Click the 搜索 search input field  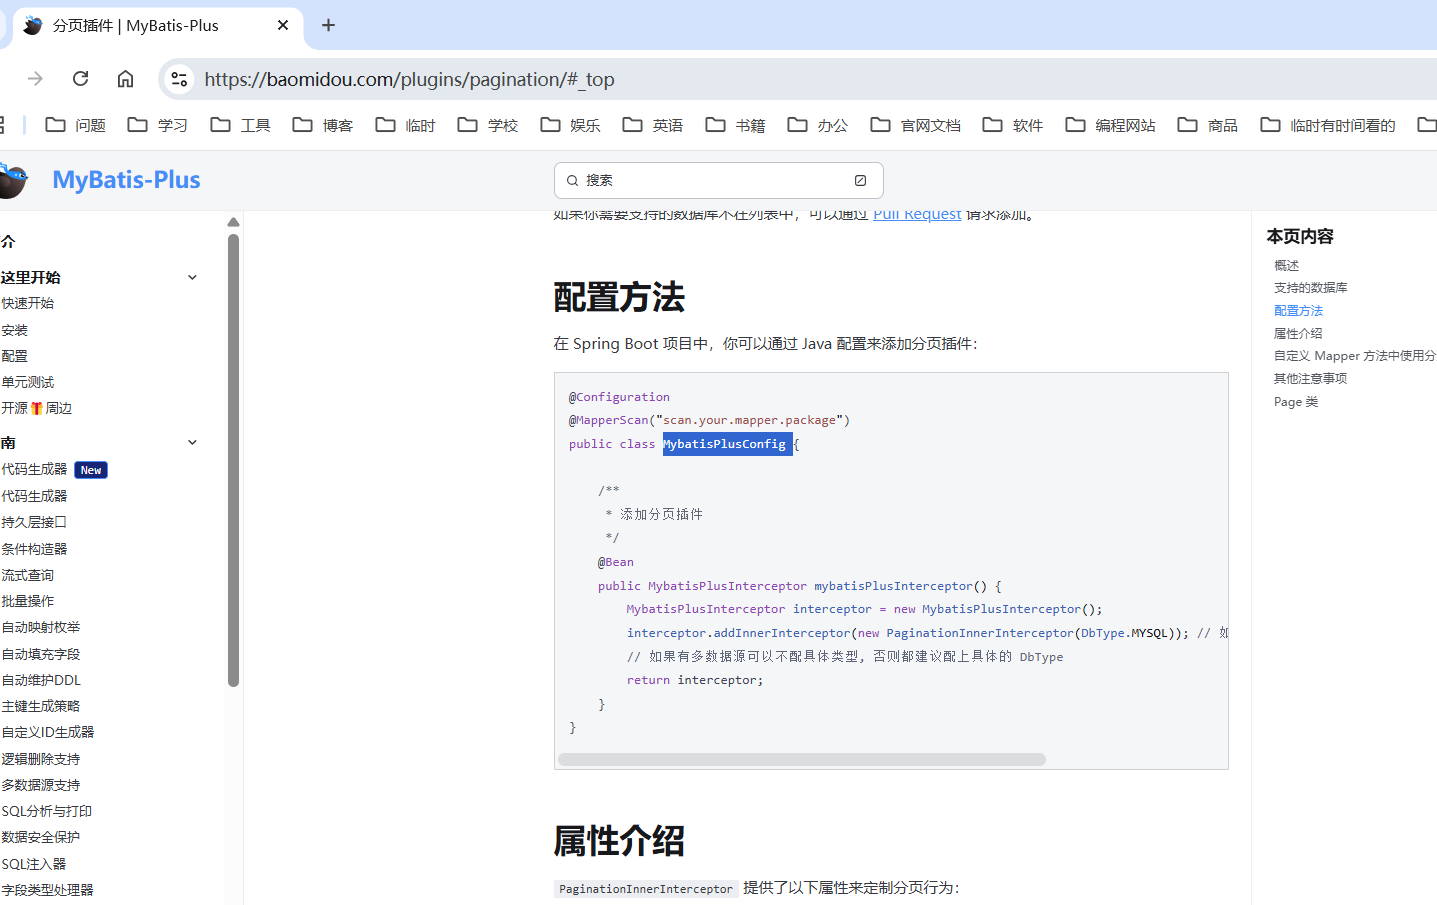[x=717, y=180]
